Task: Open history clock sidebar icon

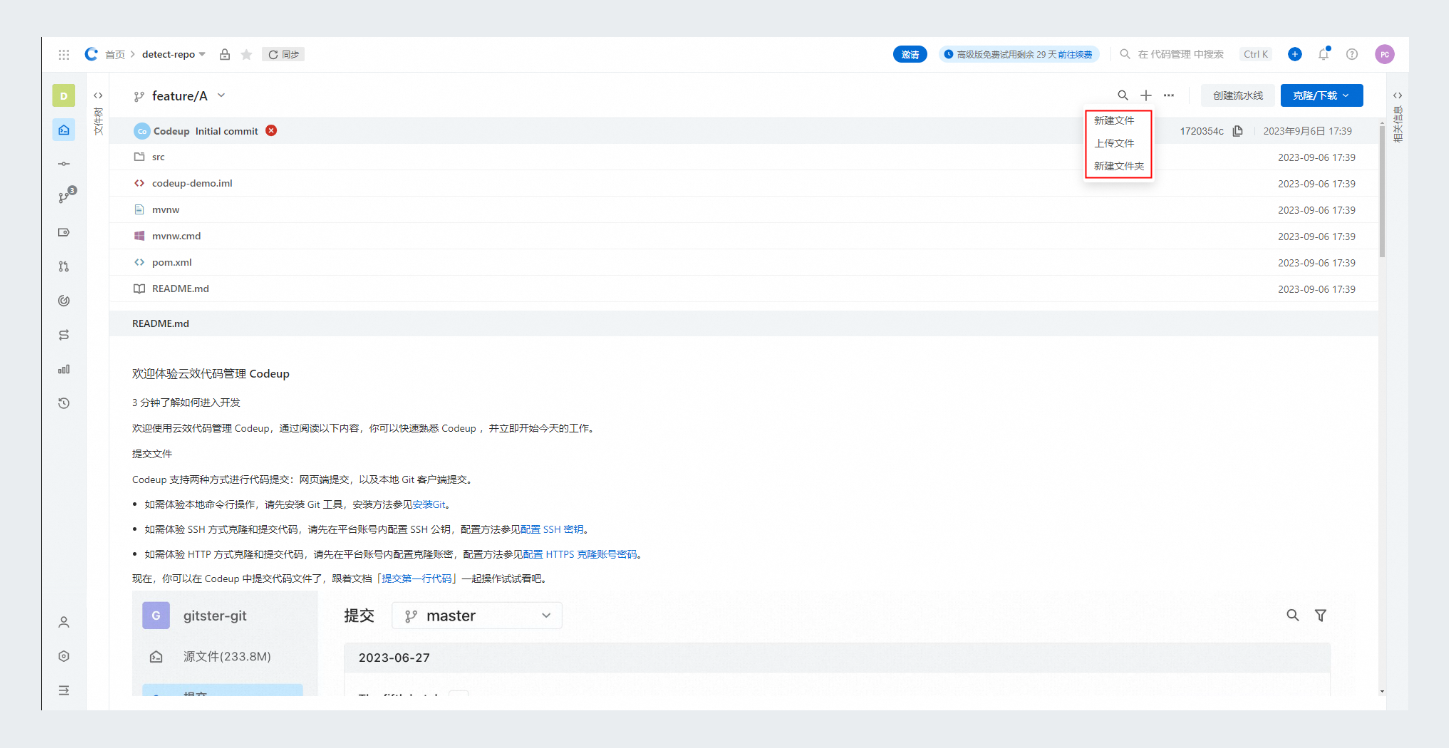Action: click(64, 403)
